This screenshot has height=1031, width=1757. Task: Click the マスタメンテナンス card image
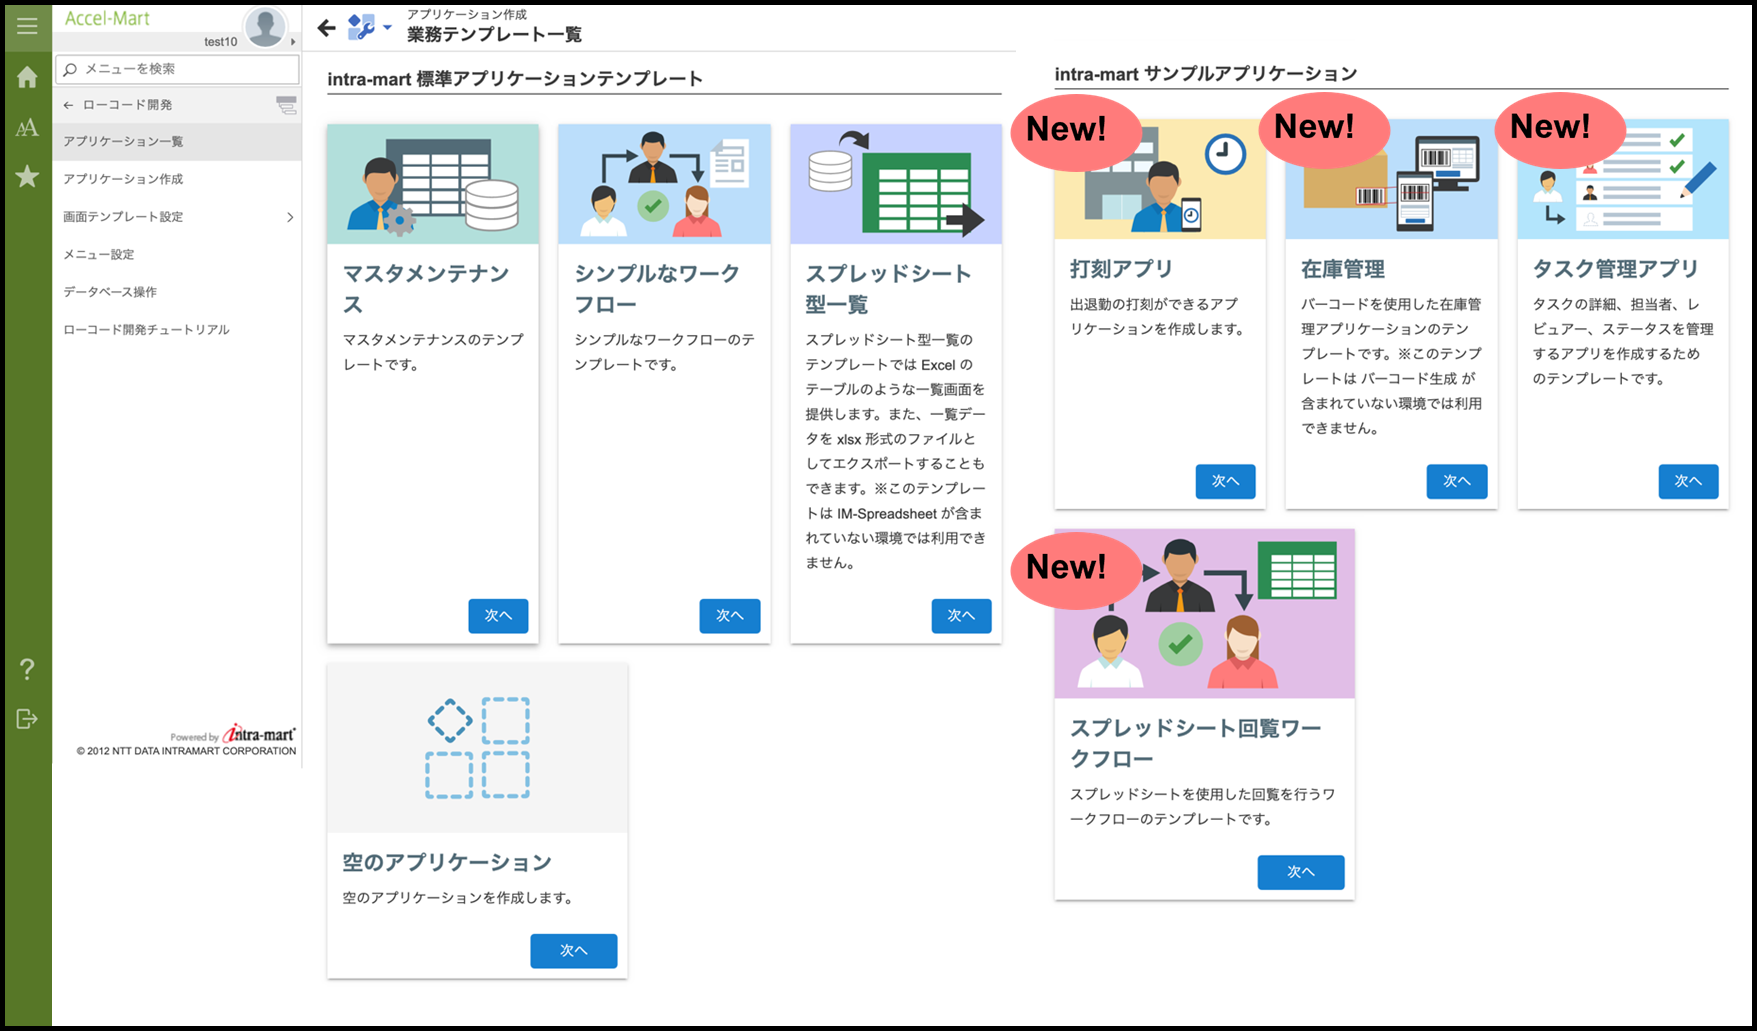pyautogui.click(x=433, y=184)
